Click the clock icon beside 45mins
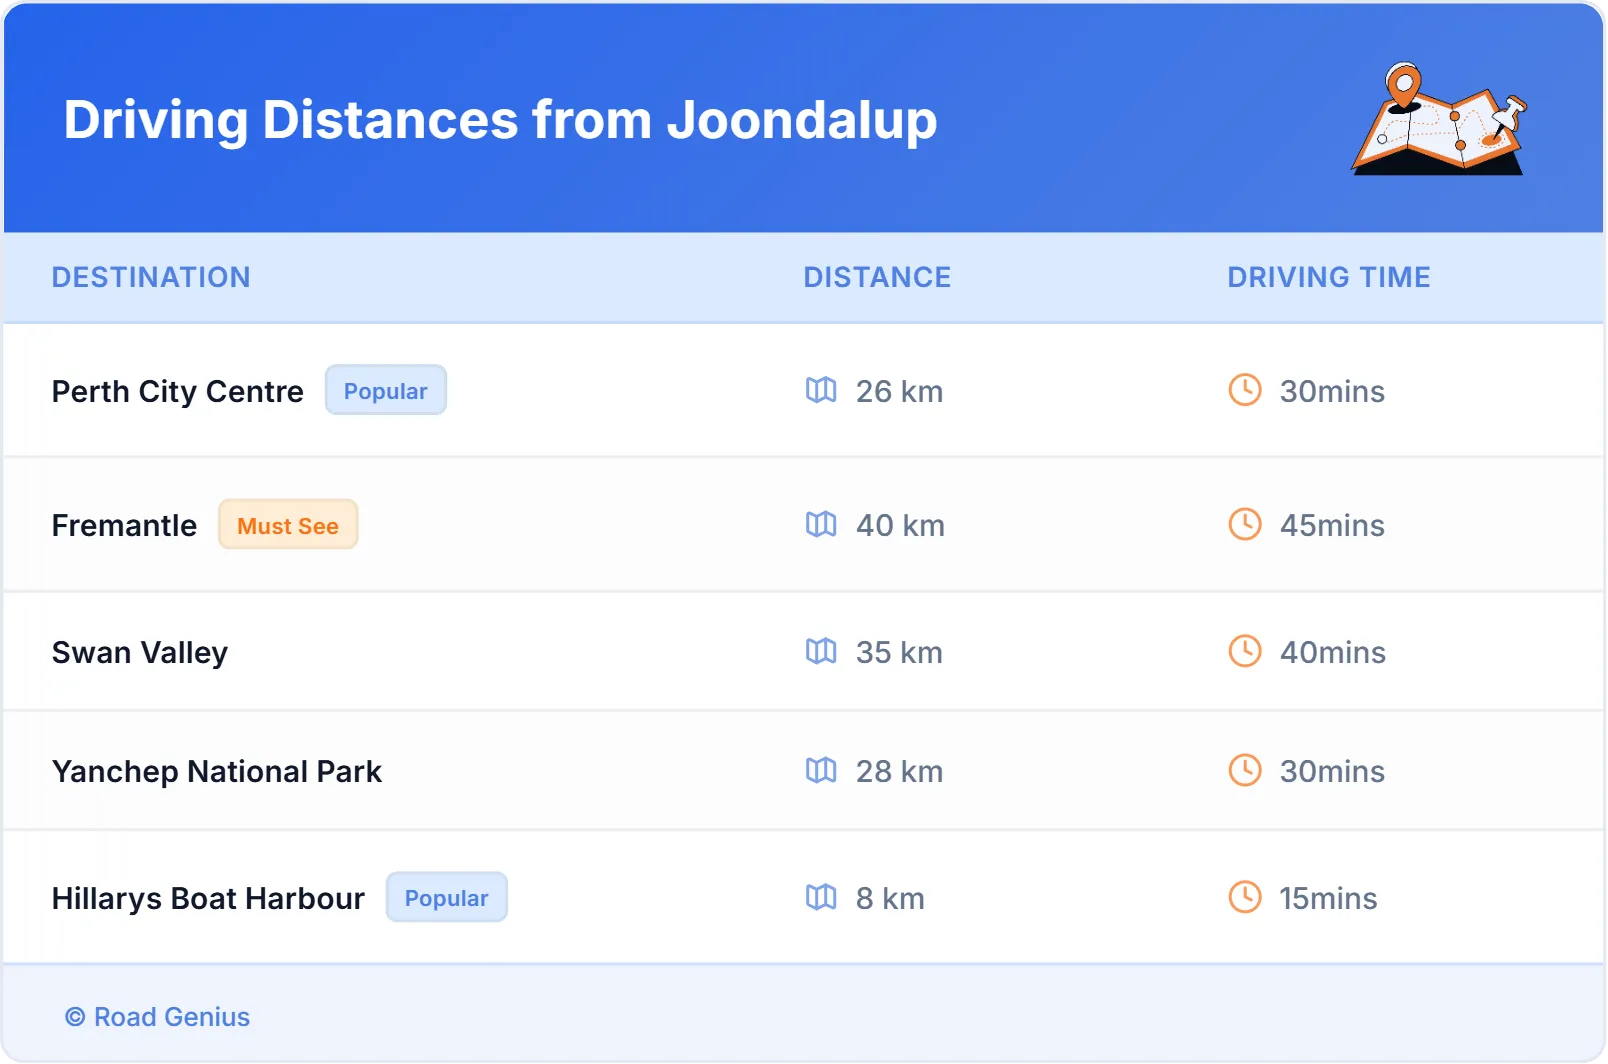The width and height of the screenshot is (1608, 1064). coord(1245,524)
